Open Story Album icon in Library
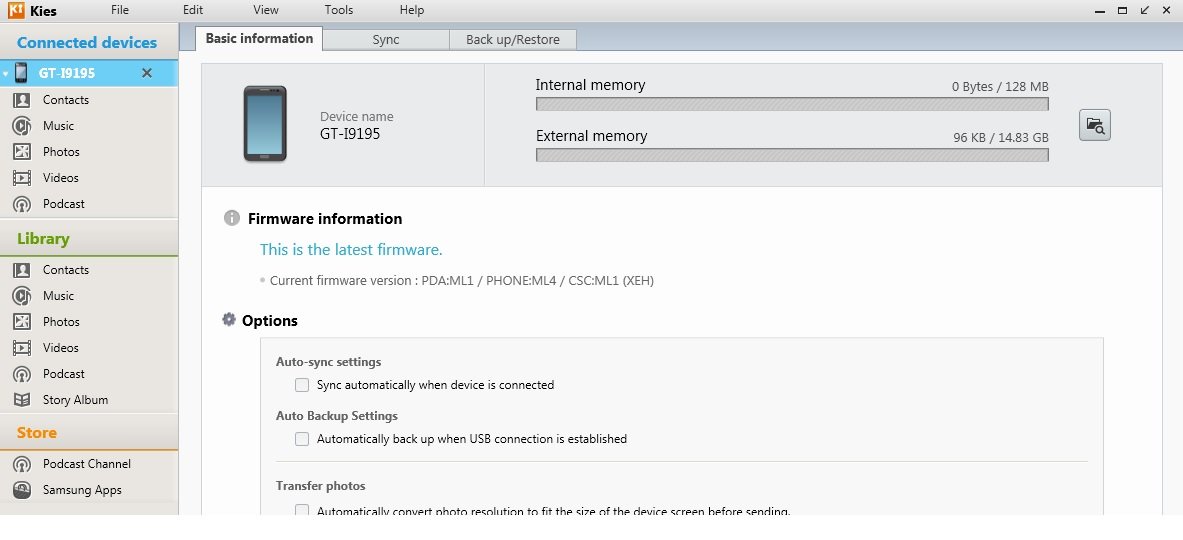Screen dimensions: 1183x540 22,400
